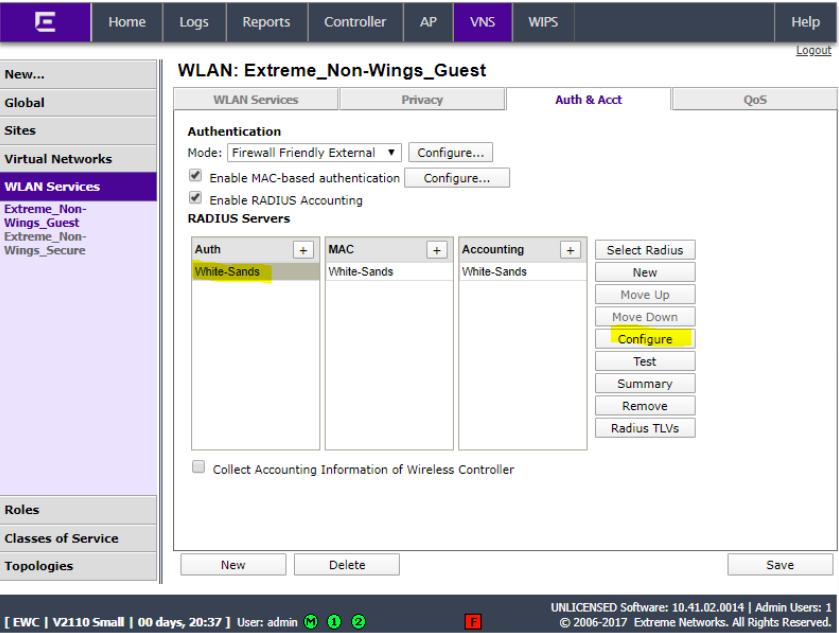Open Extreme_Non-Wings_Guest WLAN in sidebar
The height and width of the screenshot is (633, 839).
pos(45,216)
